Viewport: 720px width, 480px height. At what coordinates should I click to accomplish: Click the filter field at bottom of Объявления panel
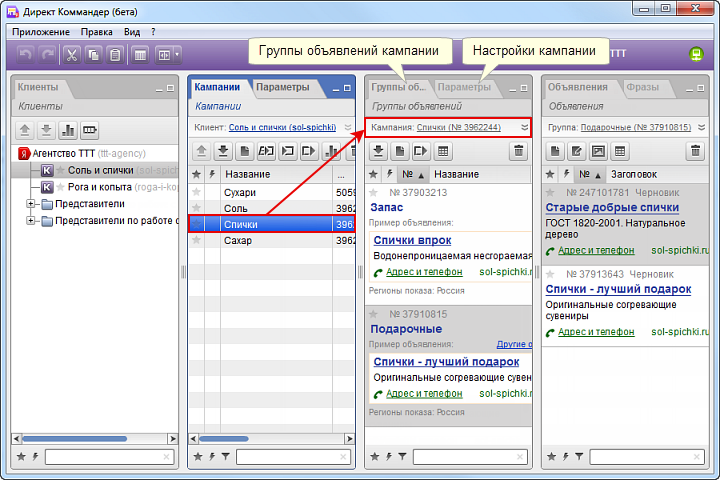point(647,457)
